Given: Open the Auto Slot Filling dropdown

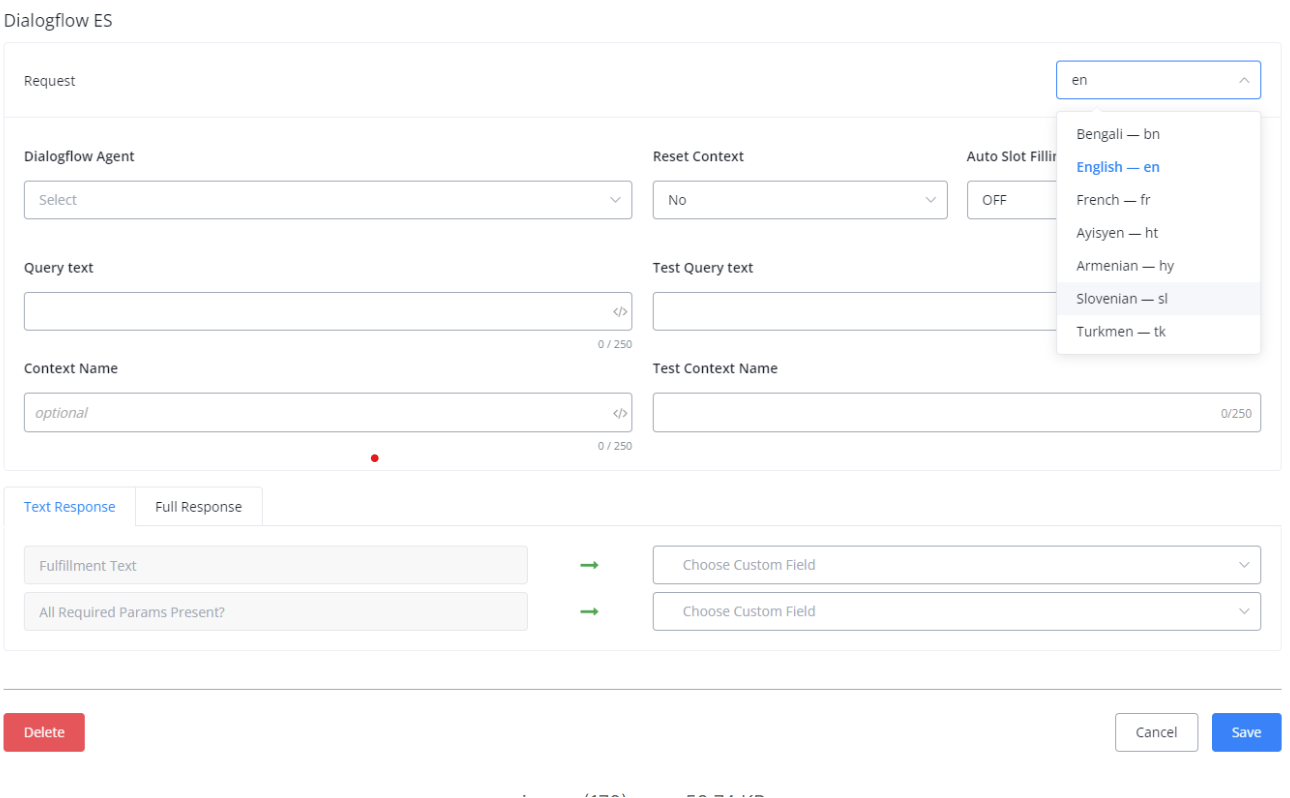Looking at the screenshot, I should 1012,200.
